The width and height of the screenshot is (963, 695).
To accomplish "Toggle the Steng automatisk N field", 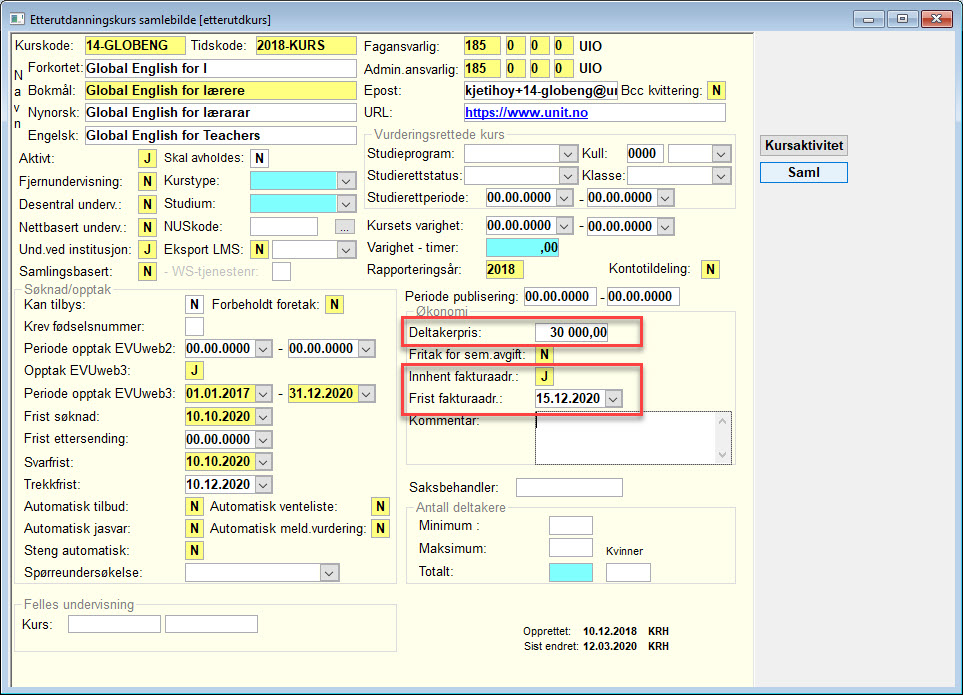I will [x=194, y=551].
